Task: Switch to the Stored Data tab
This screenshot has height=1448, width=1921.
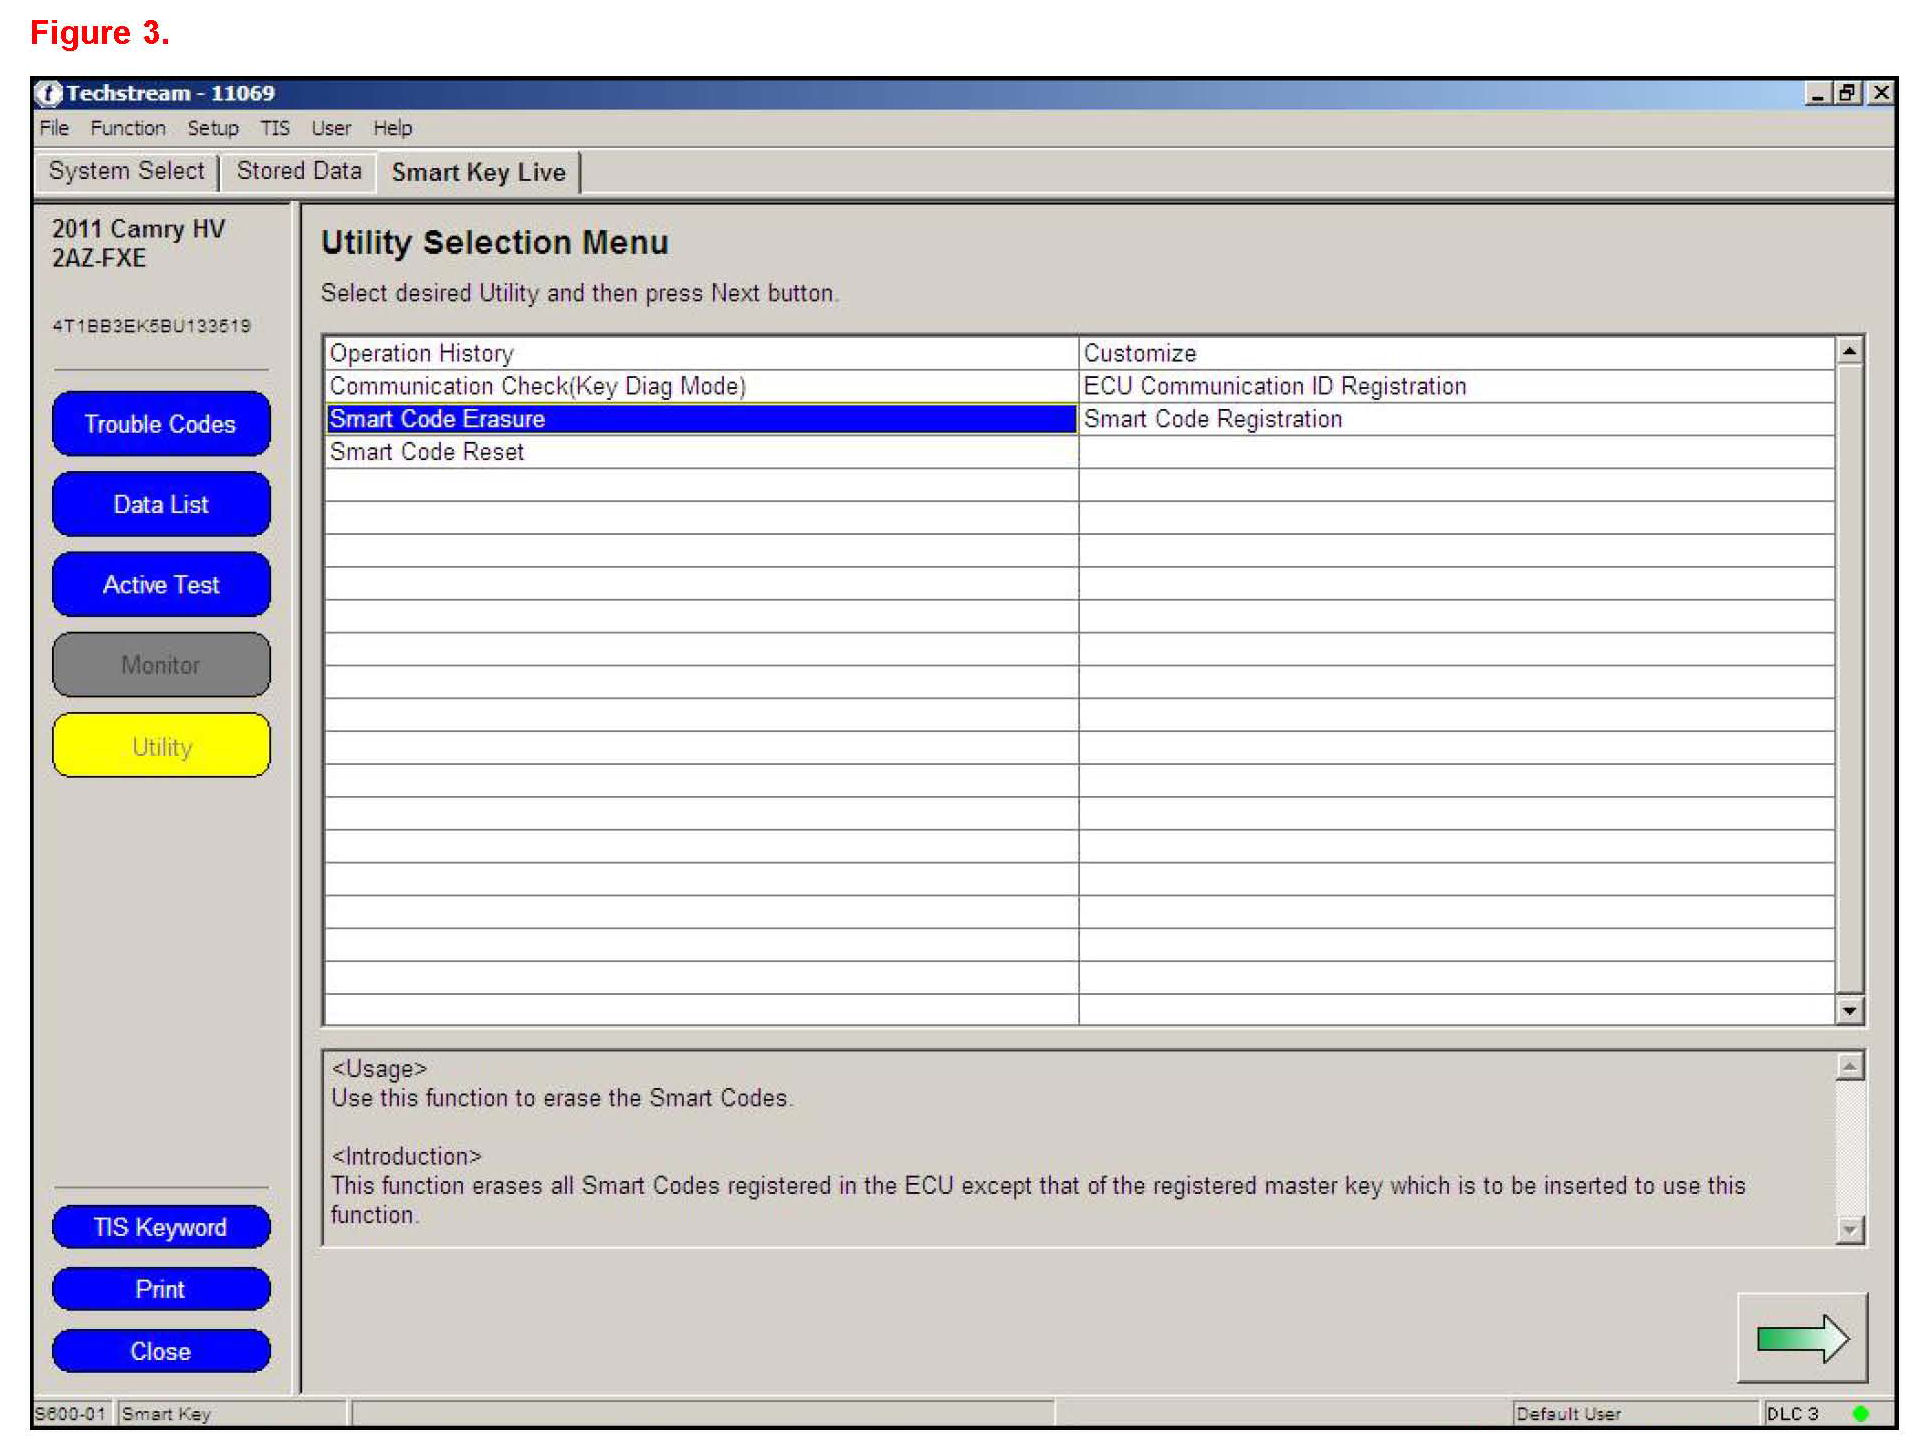Action: pos(299,171)
